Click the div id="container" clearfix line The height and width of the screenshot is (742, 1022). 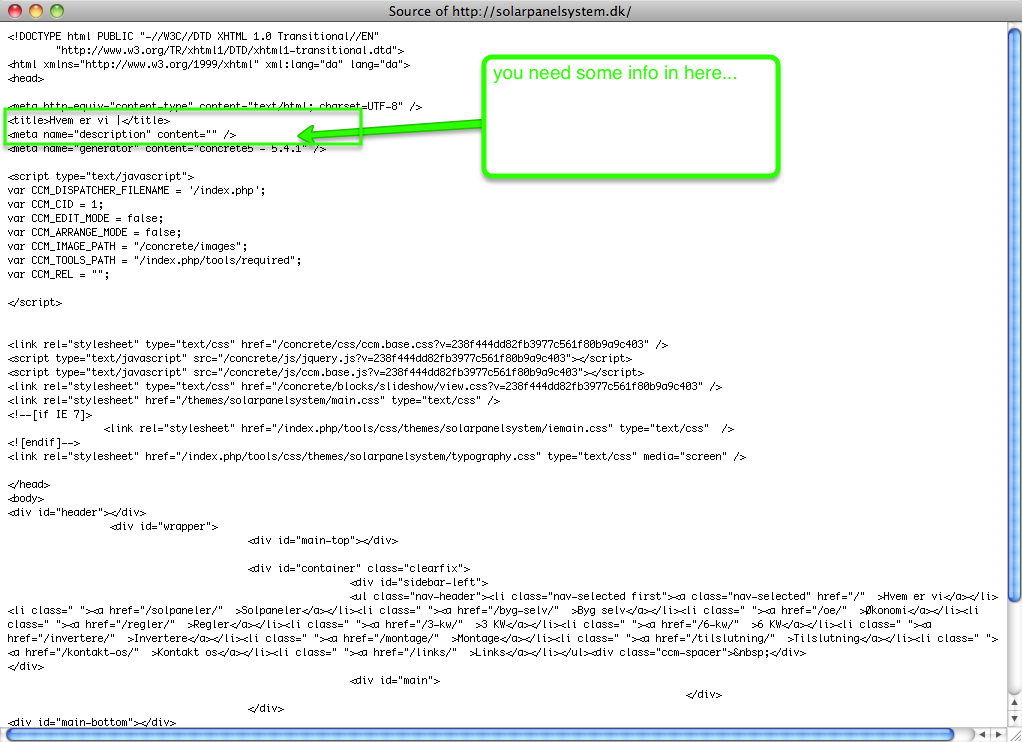click(x=358, y=569)
